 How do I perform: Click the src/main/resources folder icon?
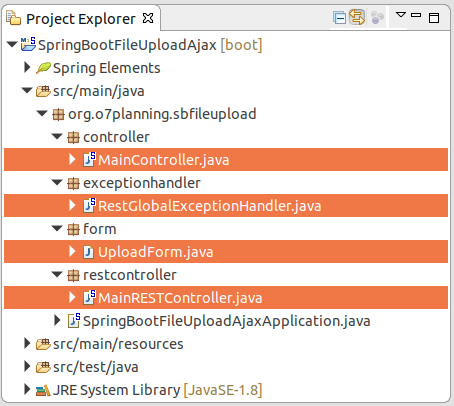tap(43, 344)
